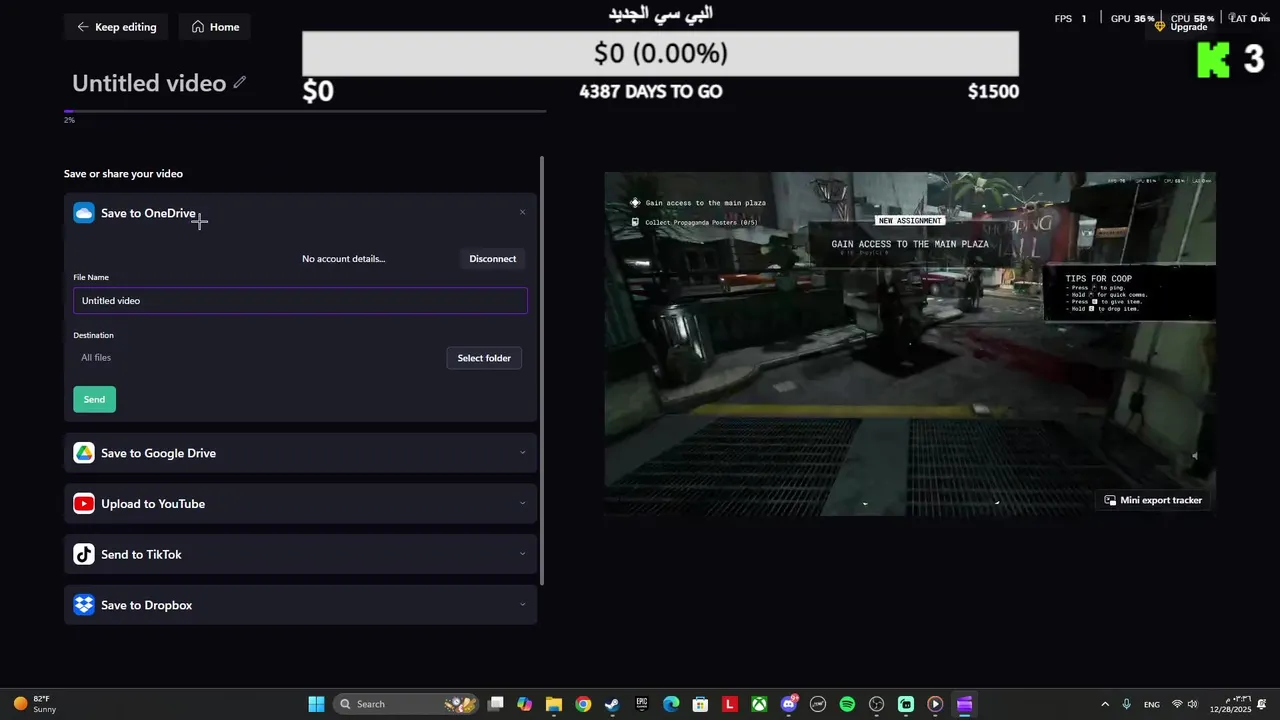
Task: Open Task View in the taskbar
Action: coord(495,704)
